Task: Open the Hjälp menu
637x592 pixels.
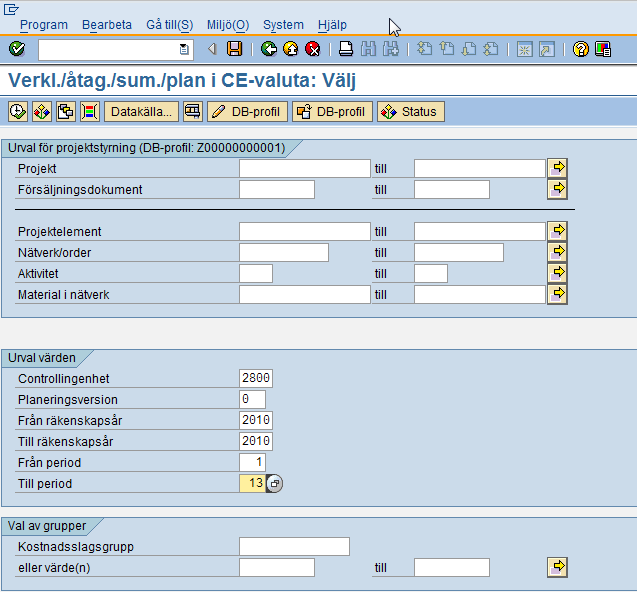Action: pos(332,25)
